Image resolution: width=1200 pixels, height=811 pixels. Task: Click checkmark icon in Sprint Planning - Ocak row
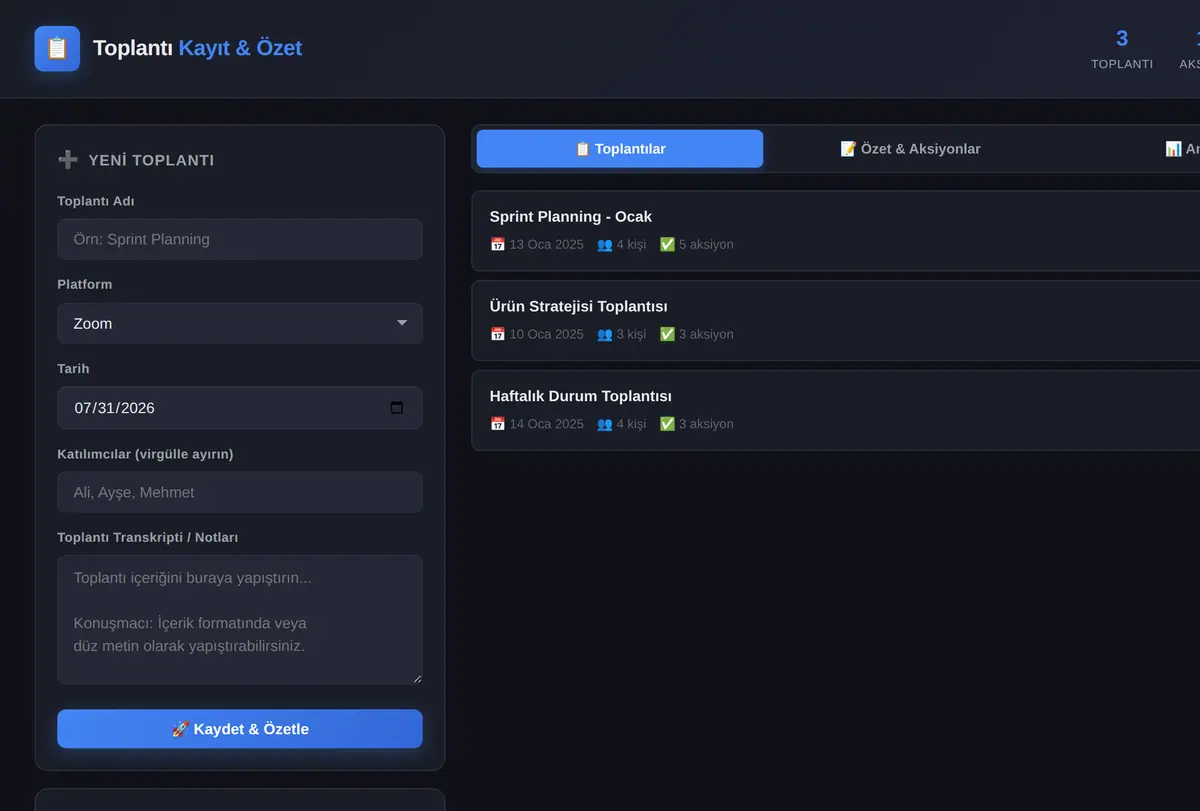[667, 244]
